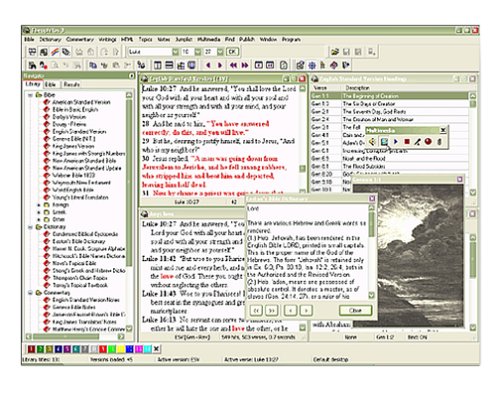Click the tile windows vertically layout icon
The image size is (500, 395).
[158, 65]
